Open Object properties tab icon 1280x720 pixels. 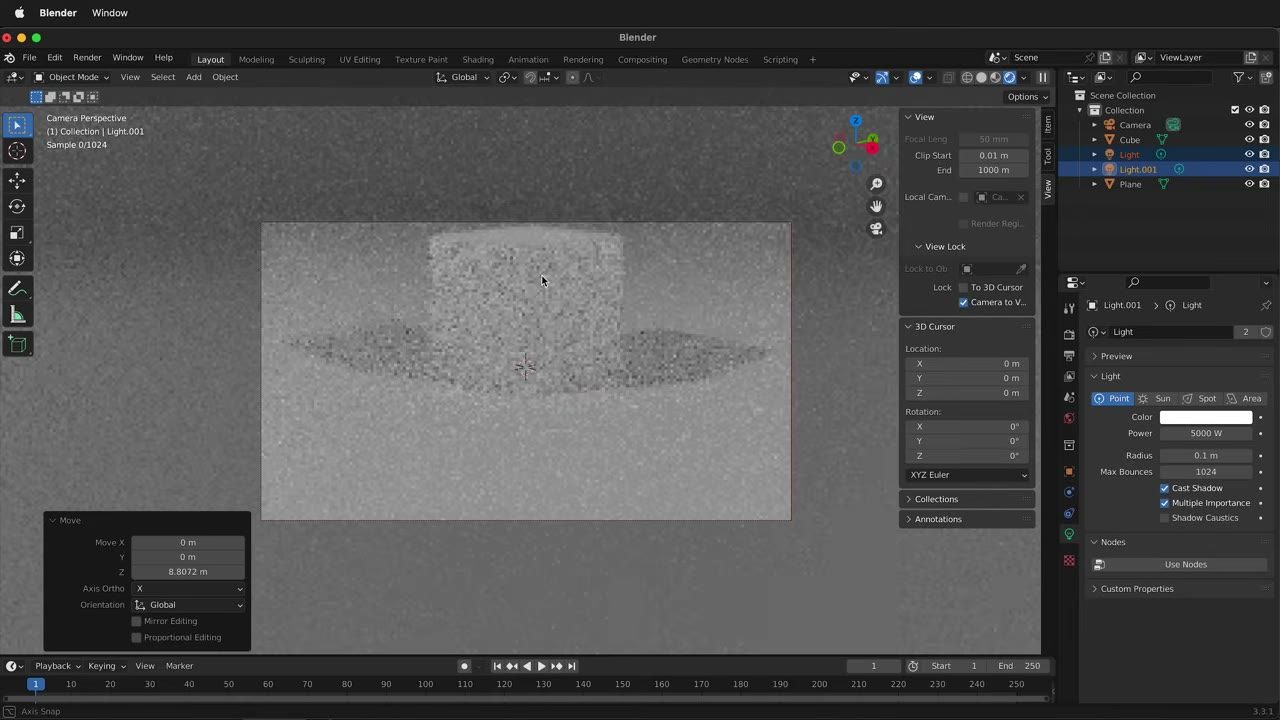(x=1069, y=471)
